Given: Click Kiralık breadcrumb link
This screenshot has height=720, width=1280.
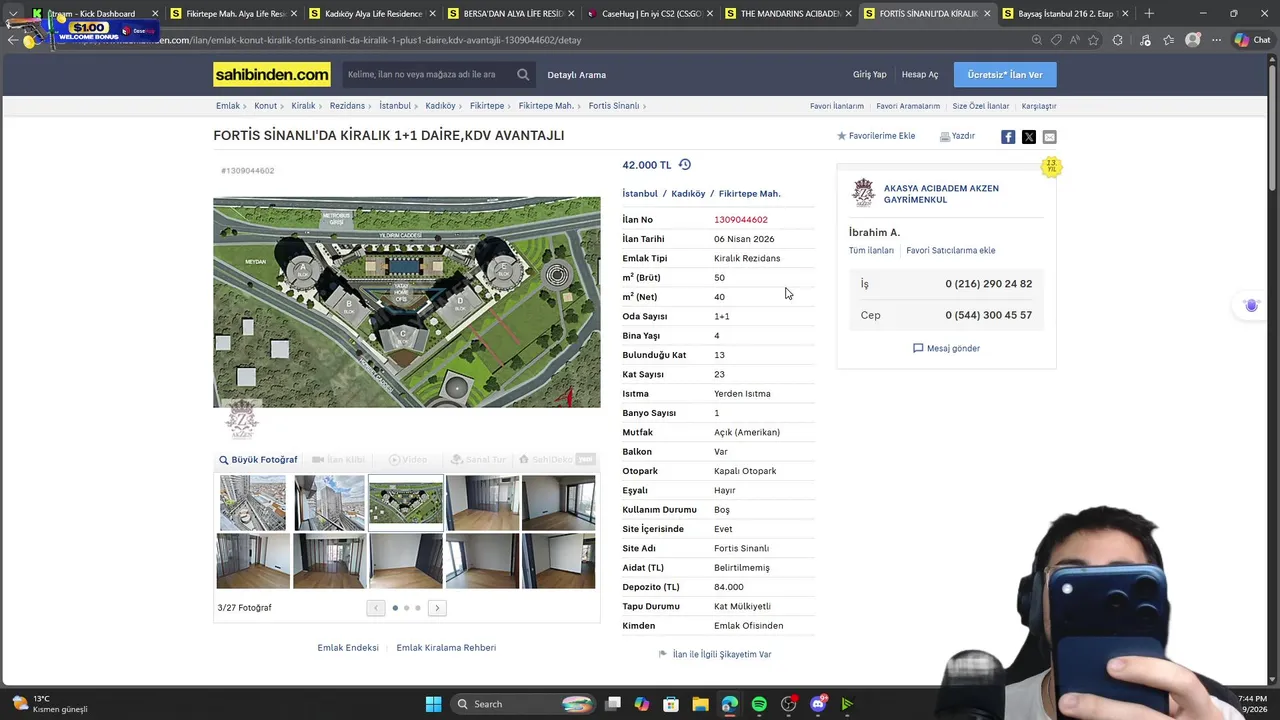Looking at the screenshot, I should tap(303, 106).
